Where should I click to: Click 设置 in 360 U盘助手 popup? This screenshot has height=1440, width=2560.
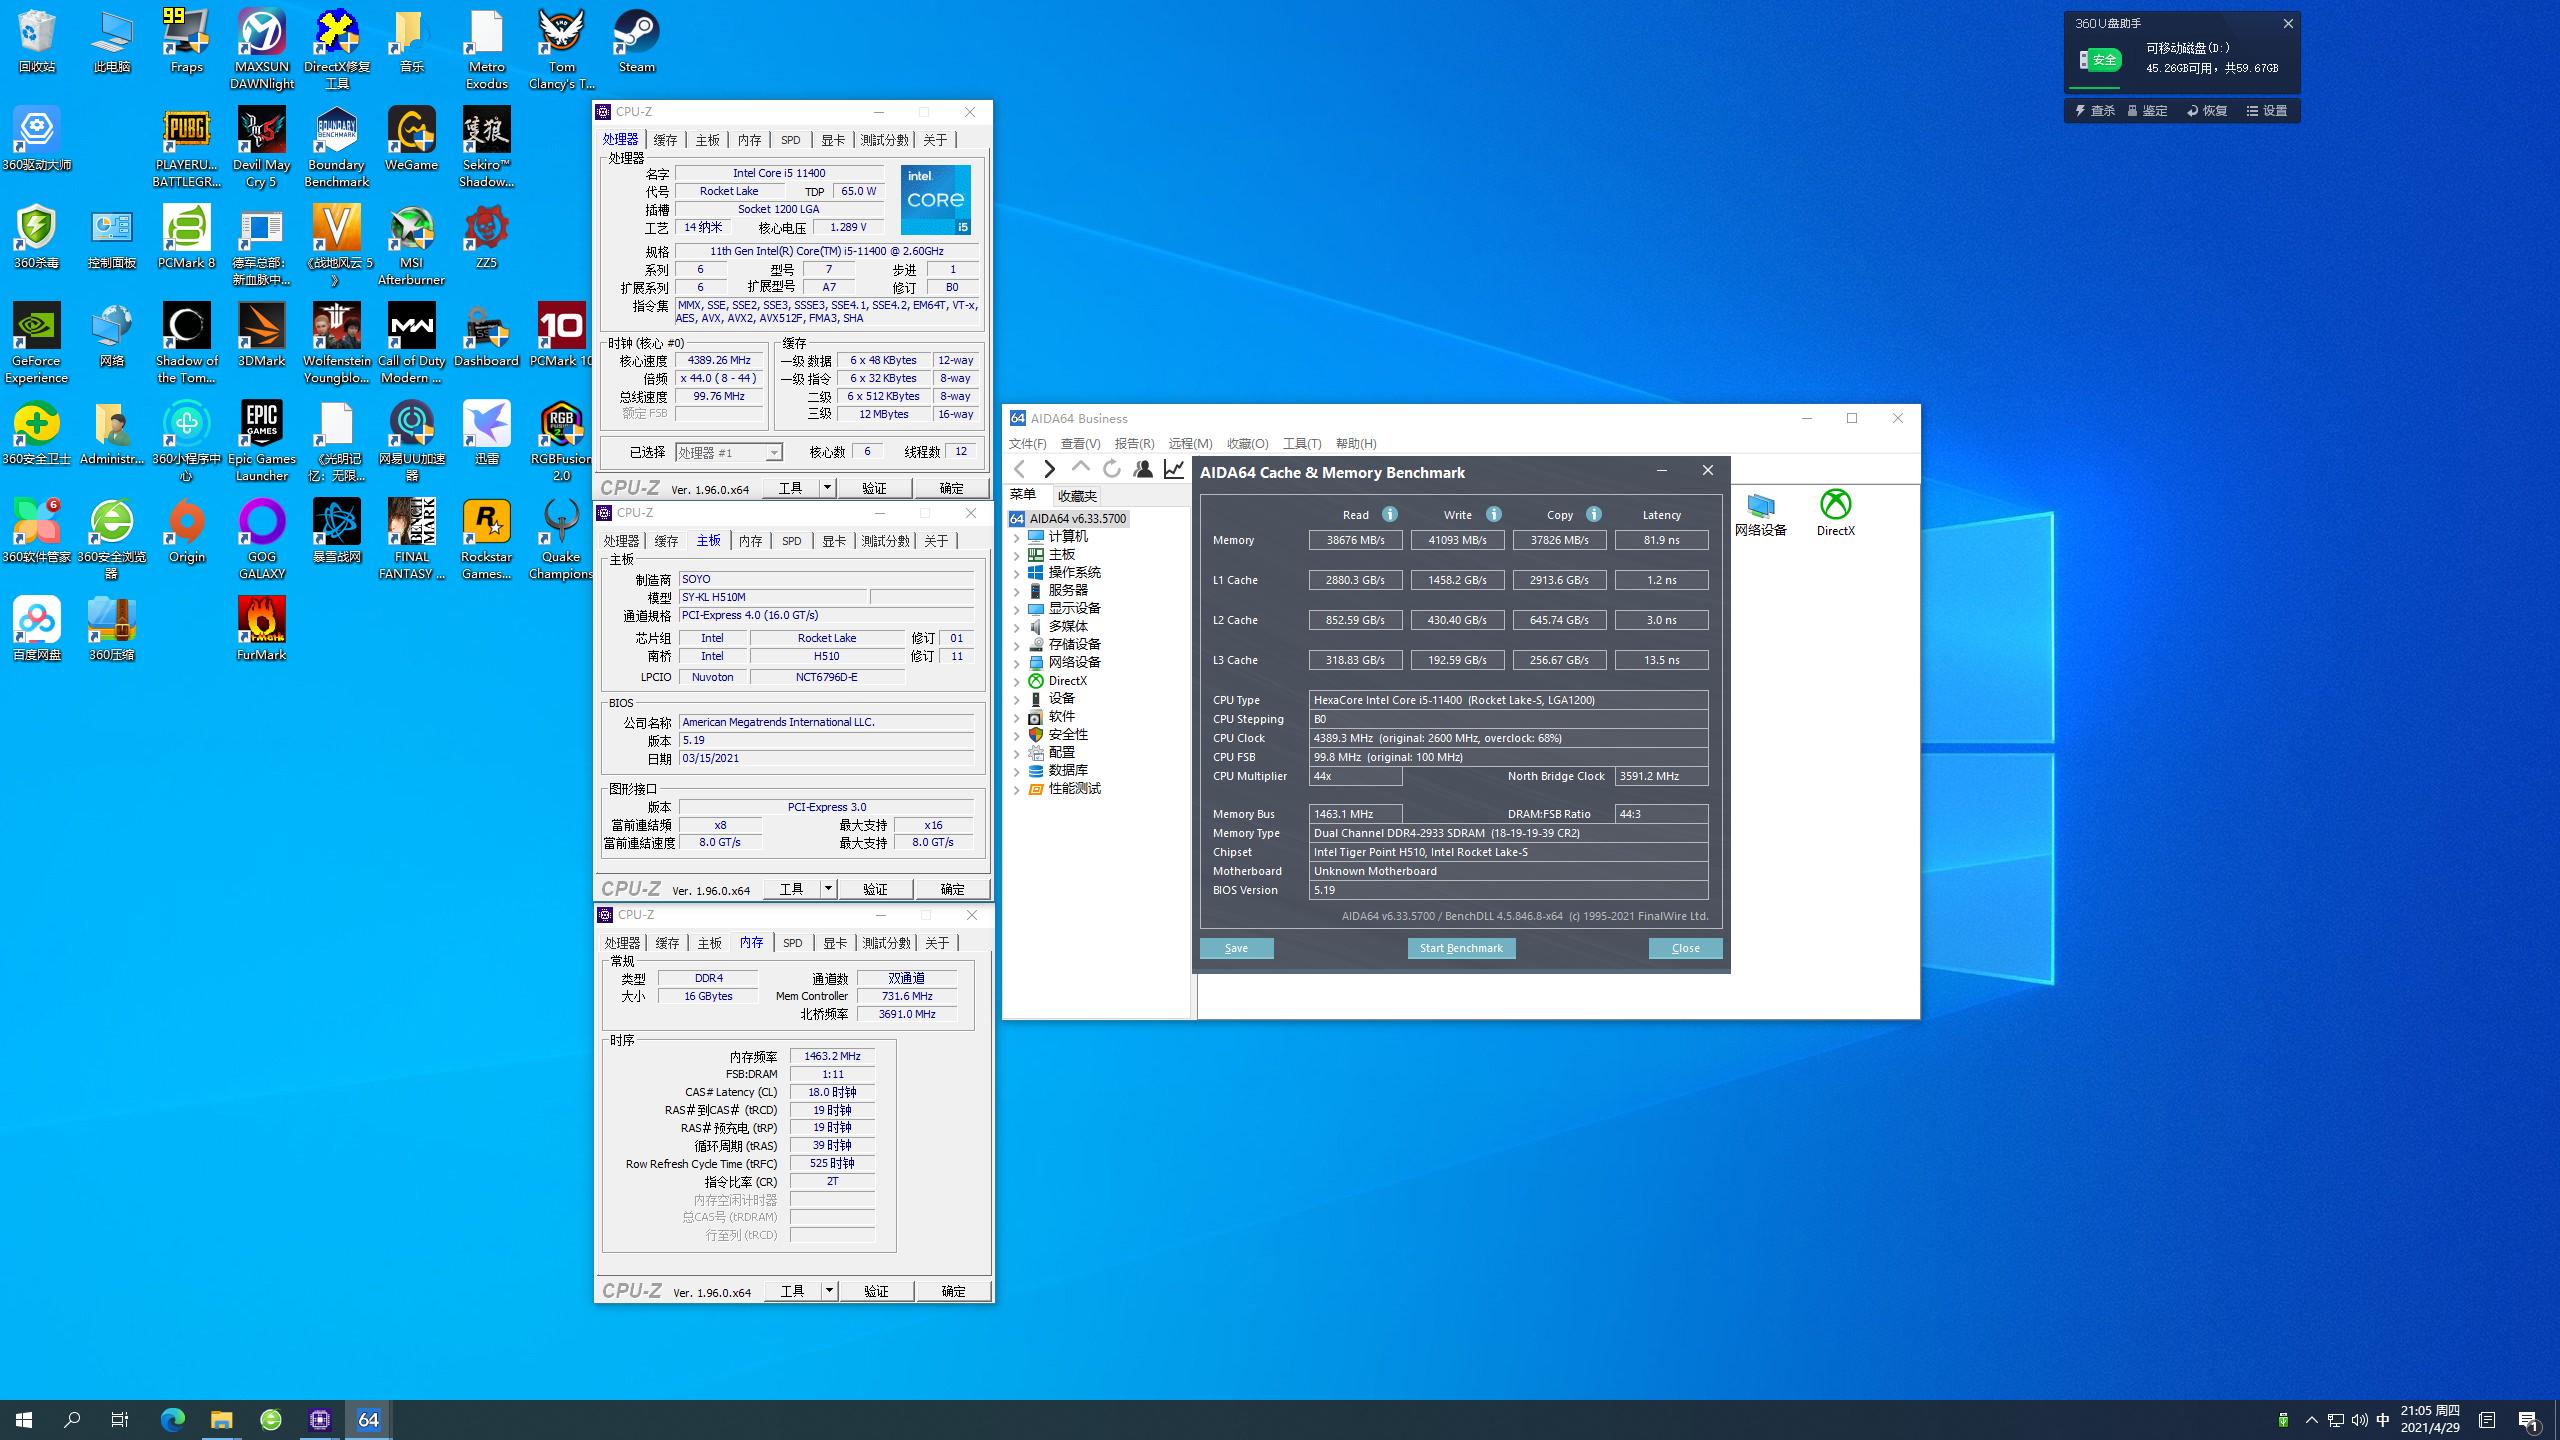[x=2267, y=111]
